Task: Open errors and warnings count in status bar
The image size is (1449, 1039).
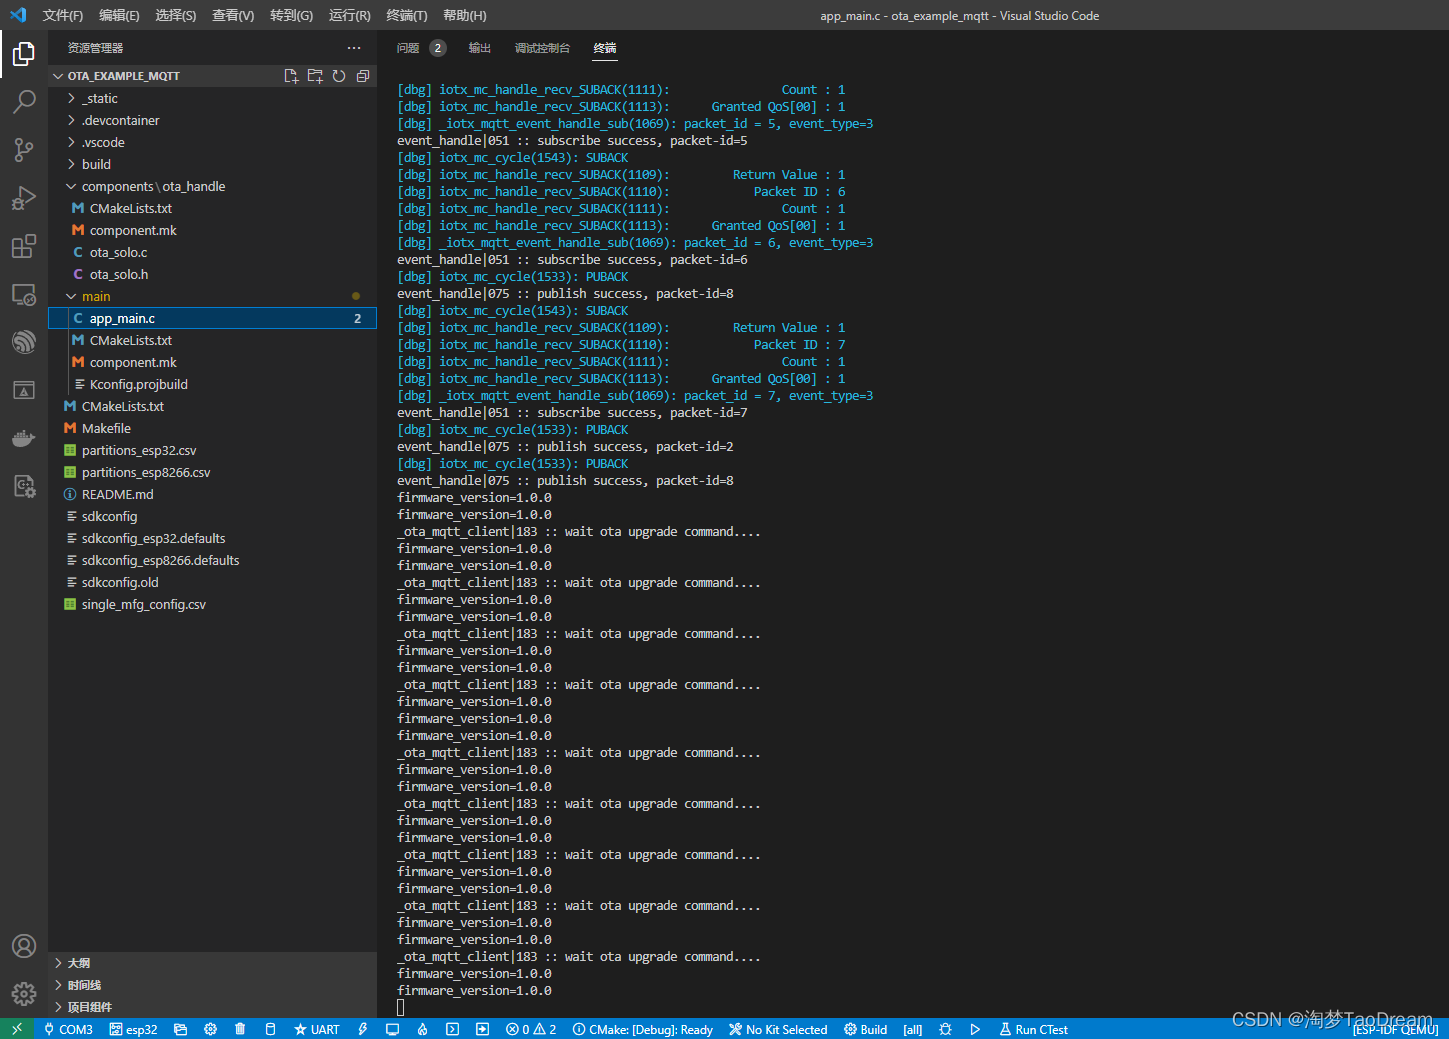Action: (x=531, y=1029)
